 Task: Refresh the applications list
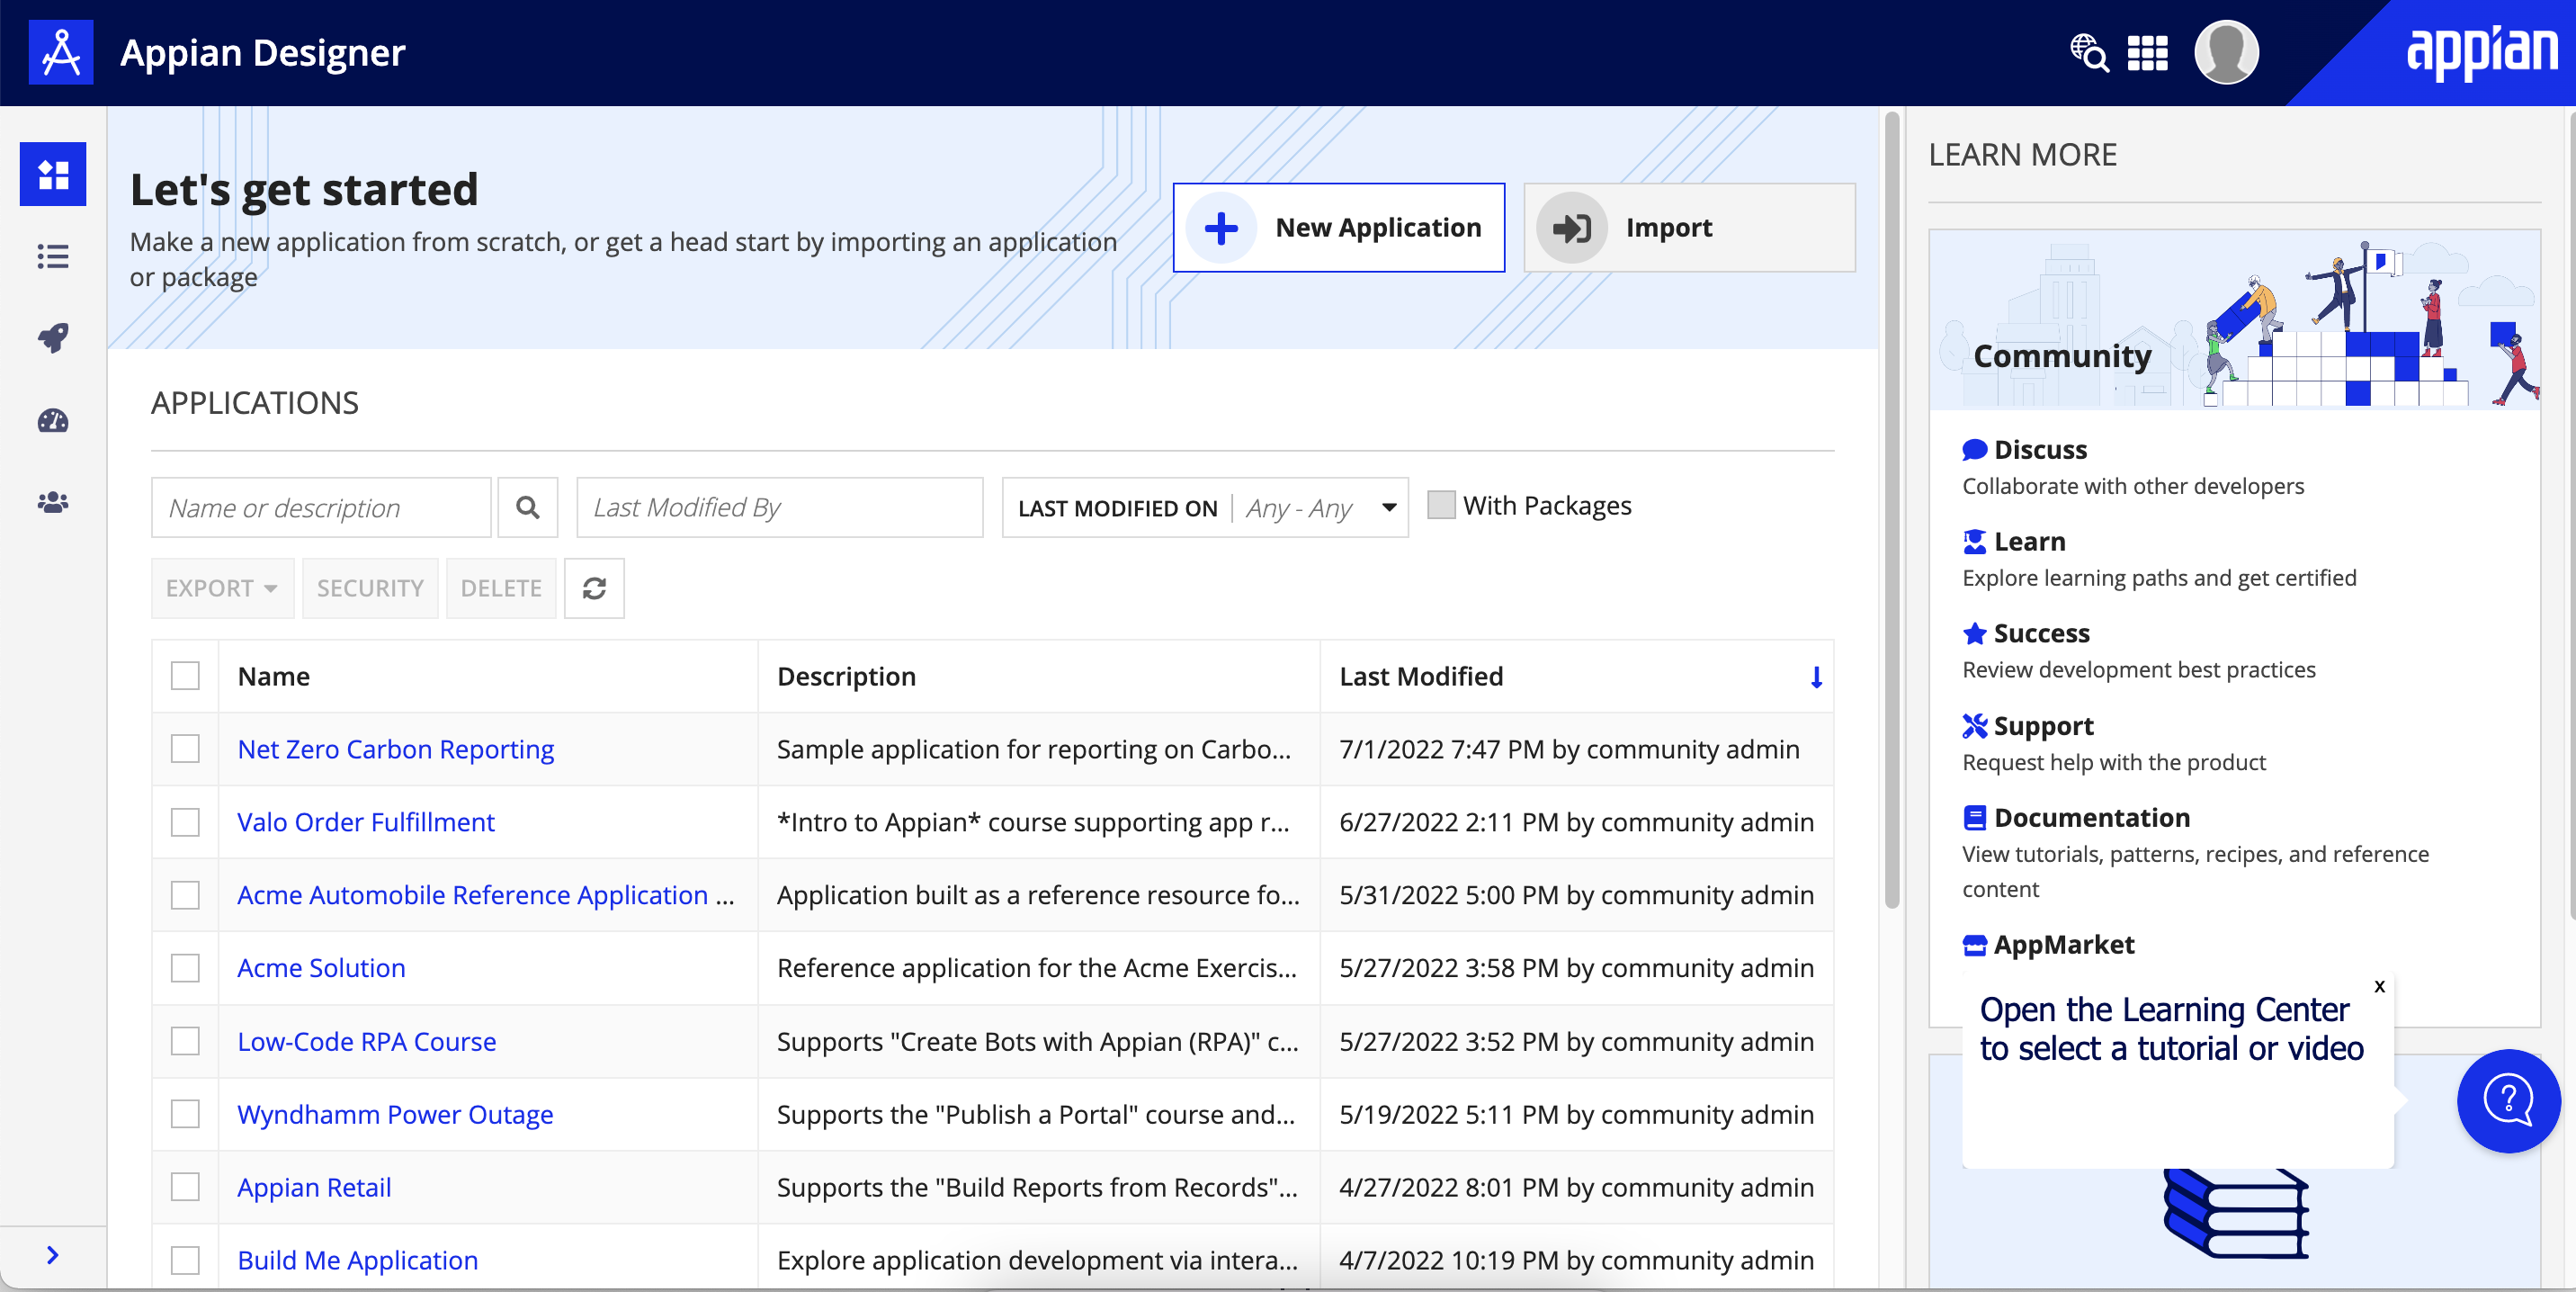pyautogui.click(x=594, y=588)
